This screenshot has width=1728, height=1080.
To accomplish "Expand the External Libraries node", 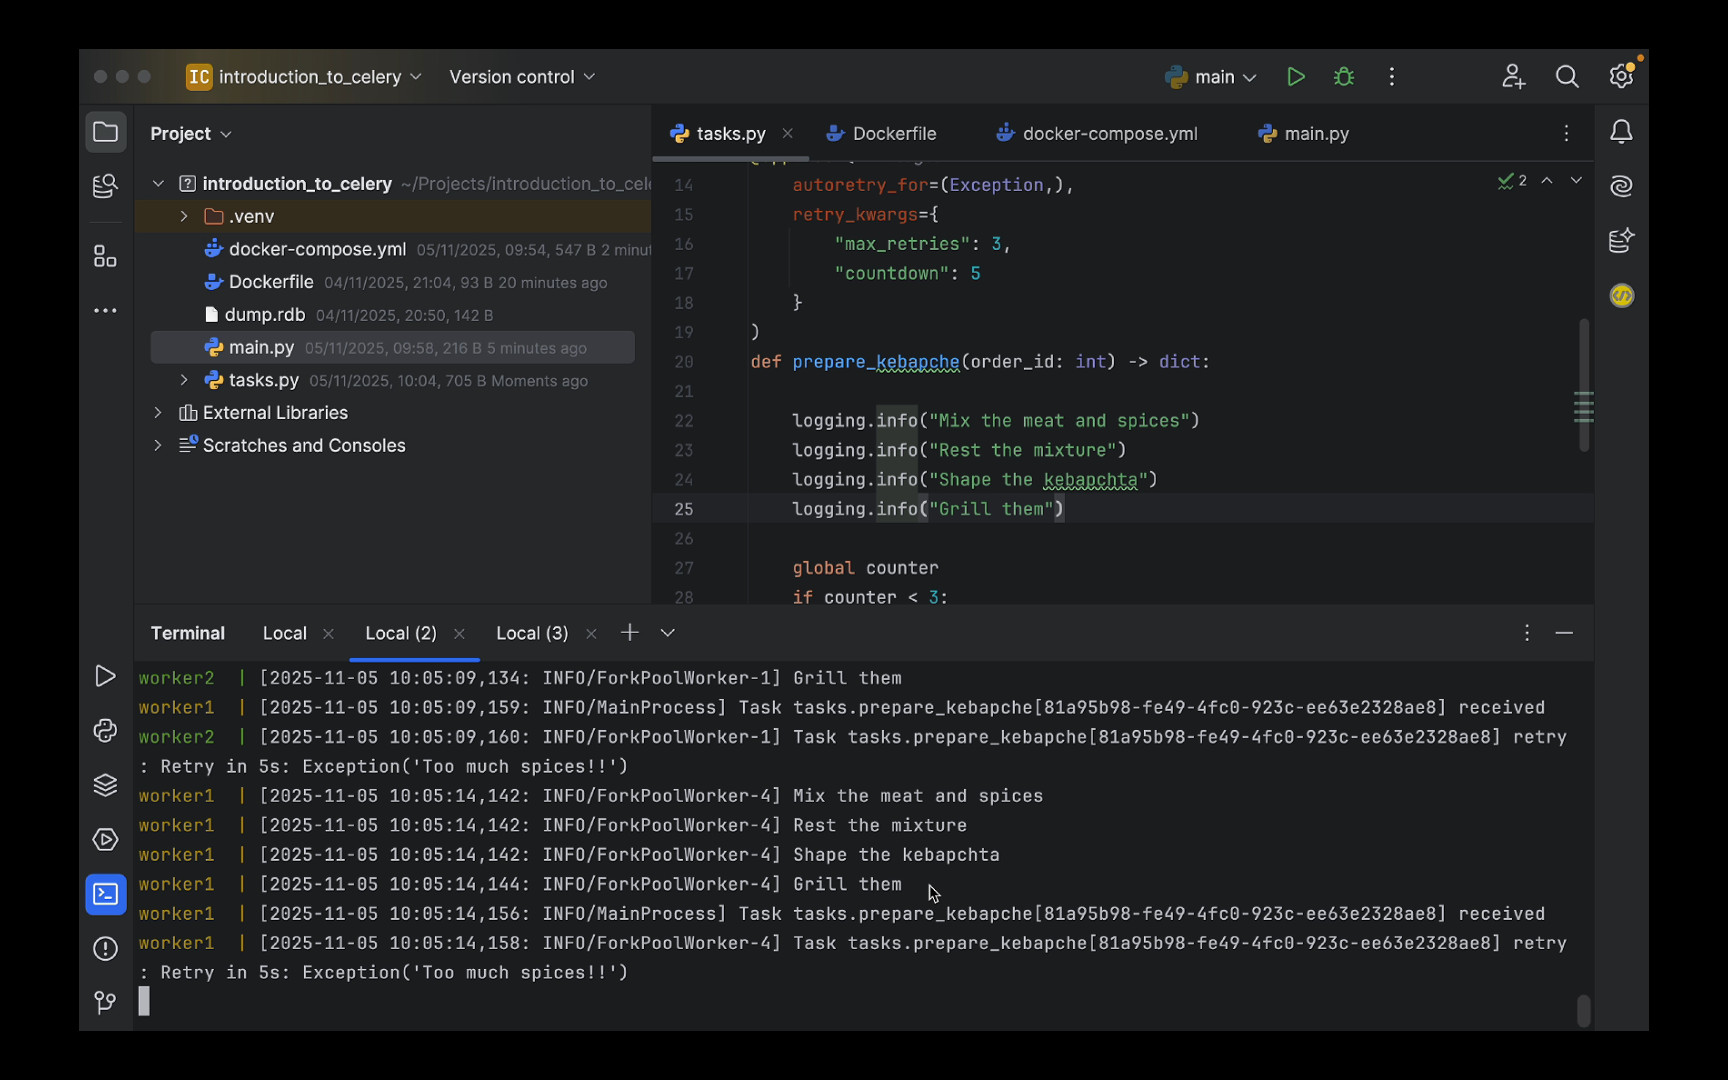I will pyautogui.click(x=158, y=413).
